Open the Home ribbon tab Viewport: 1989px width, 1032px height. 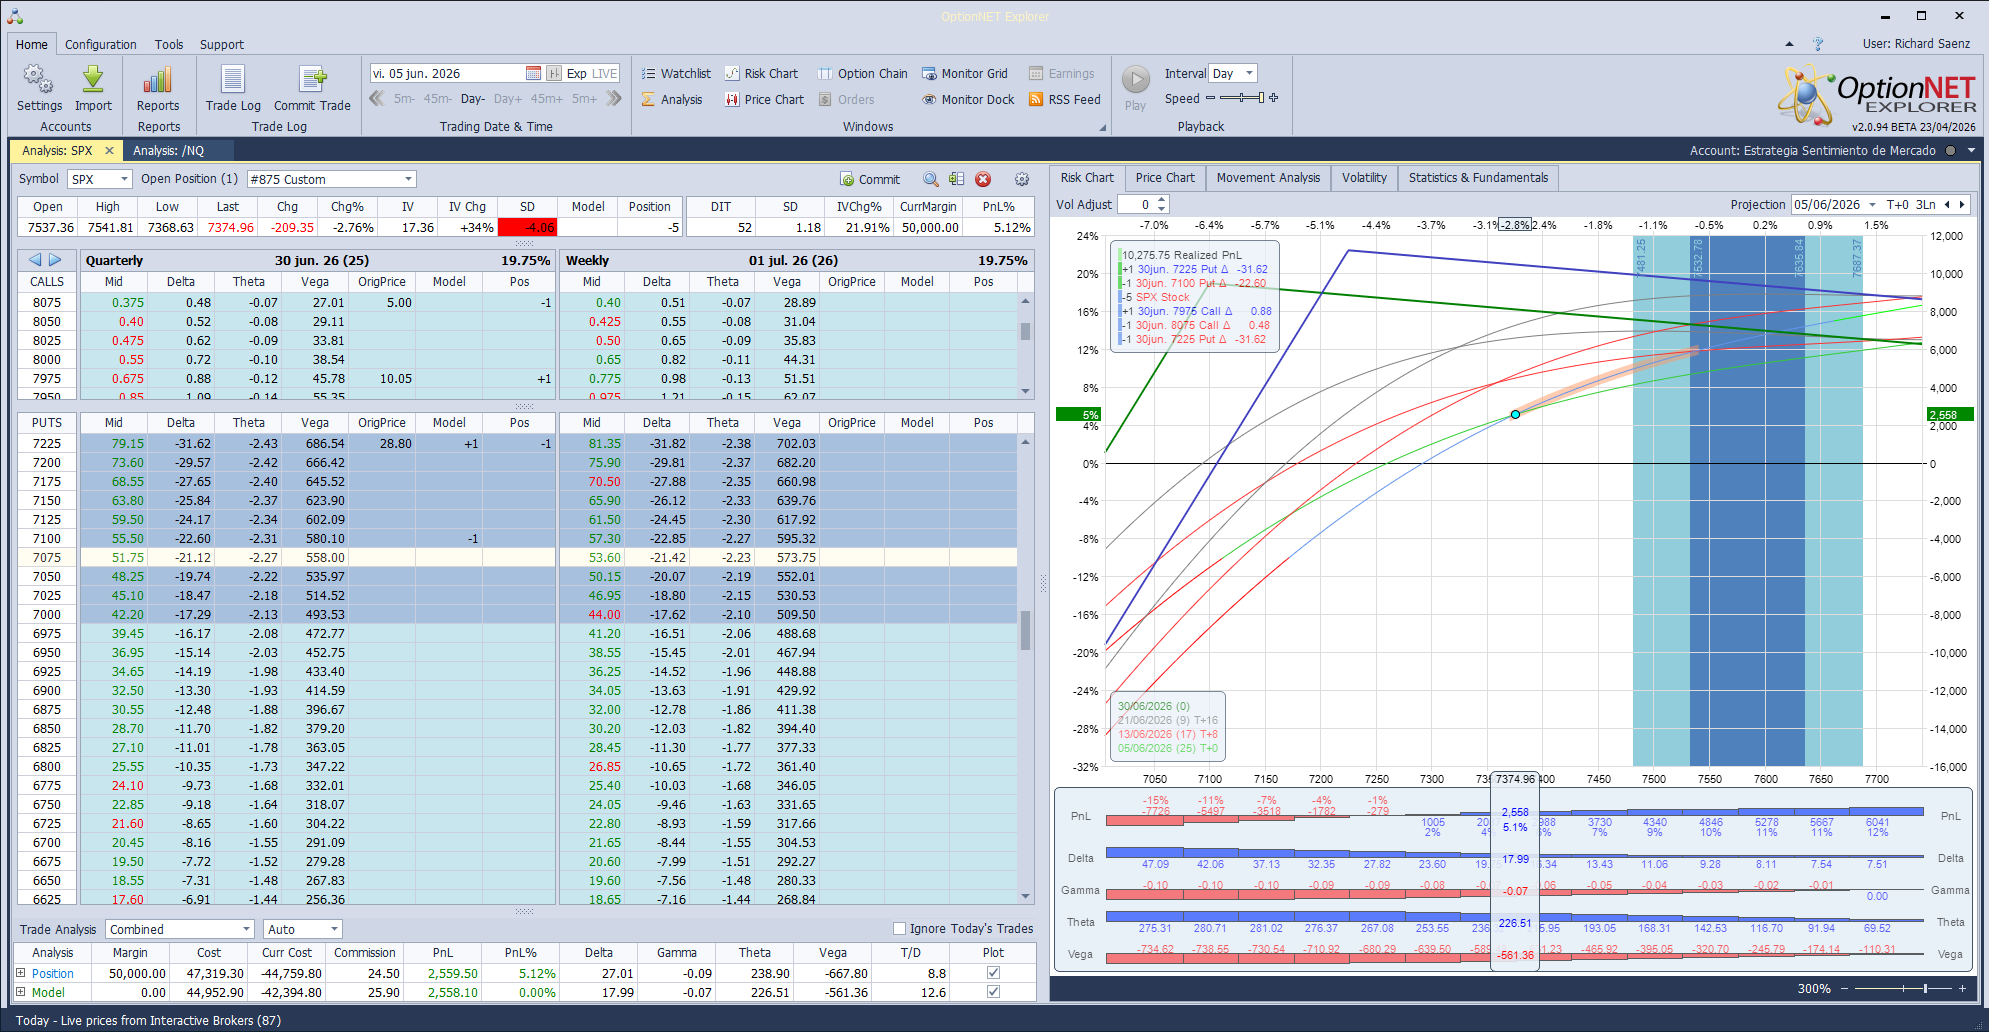(x=31, y=44)
